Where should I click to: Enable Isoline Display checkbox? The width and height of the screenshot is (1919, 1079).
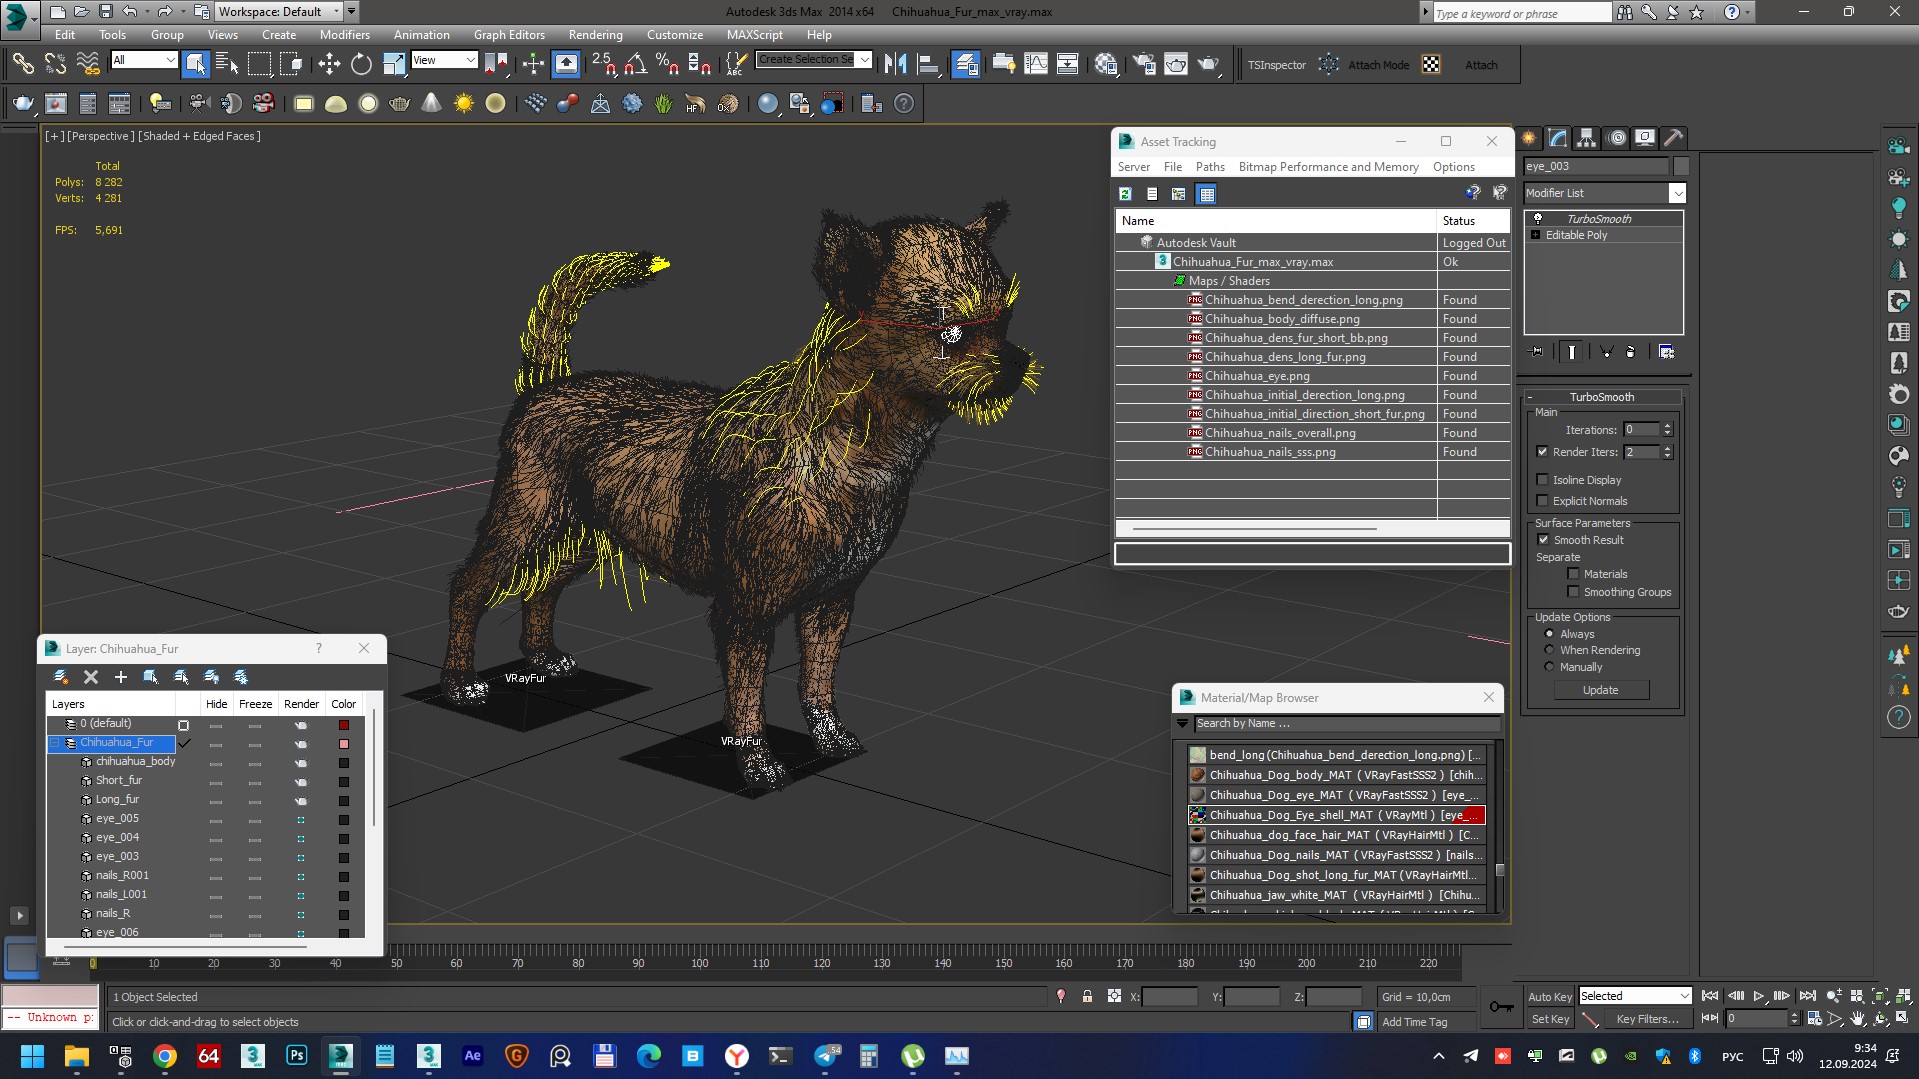[1543, 480]
